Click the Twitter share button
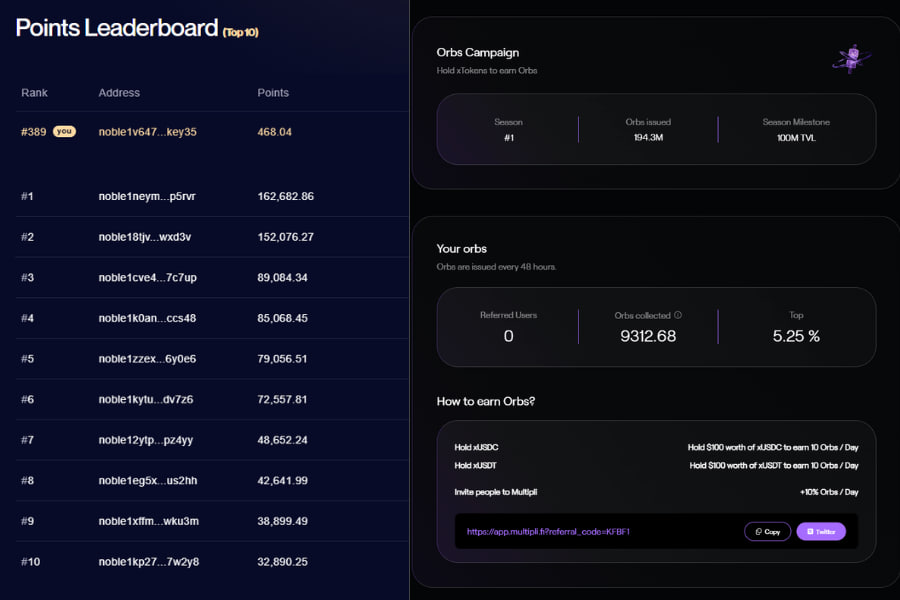The image size is (900, 600). pyautogui.click(x=821, y=531)
